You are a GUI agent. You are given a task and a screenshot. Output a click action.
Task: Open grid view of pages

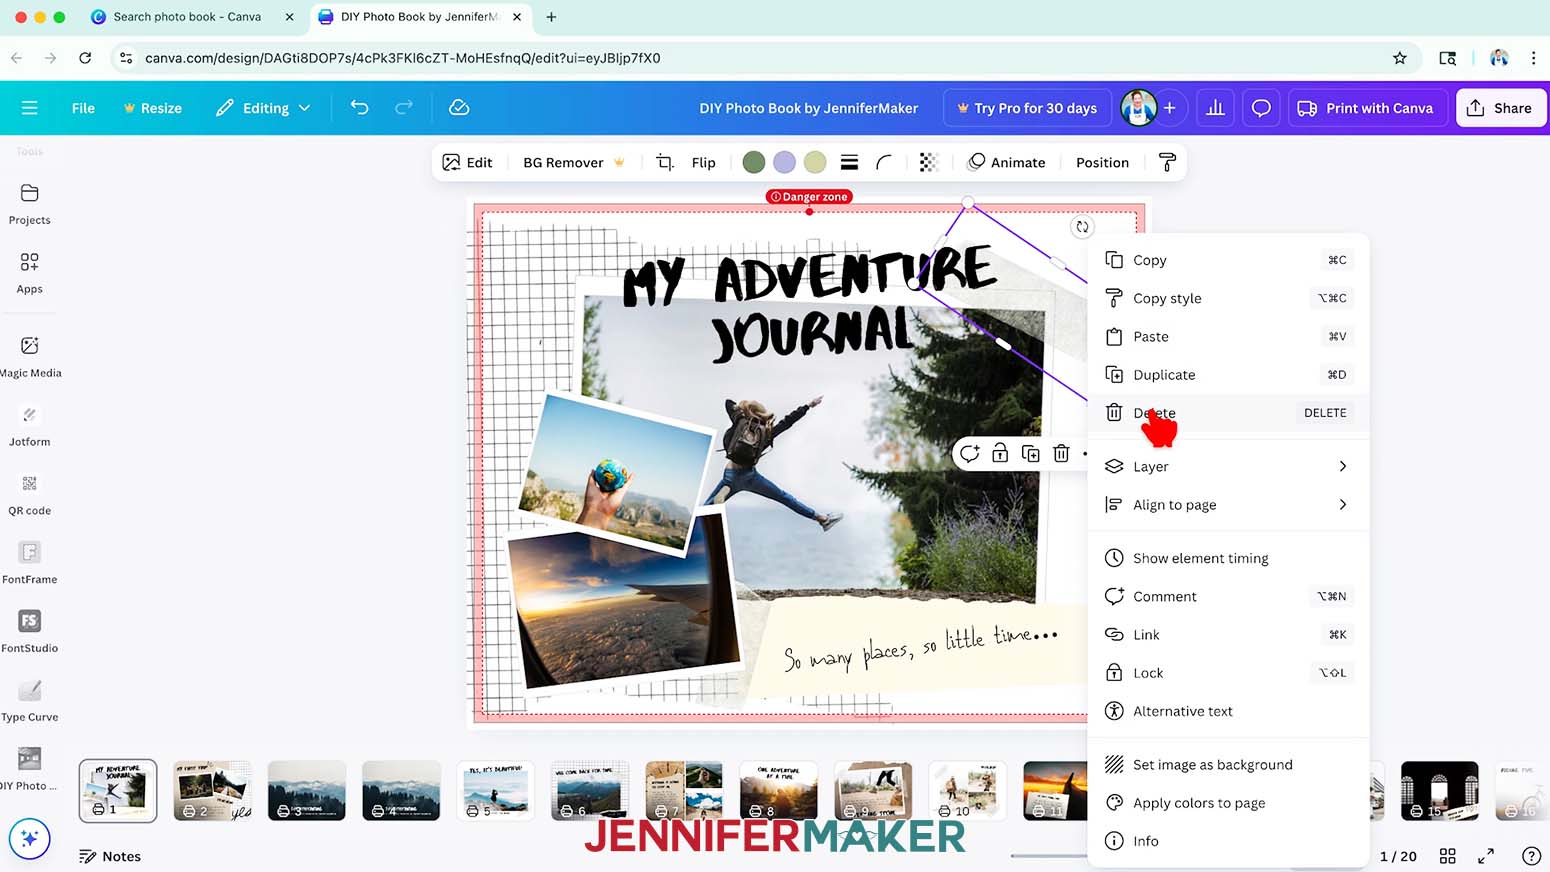click(1447, 856)
